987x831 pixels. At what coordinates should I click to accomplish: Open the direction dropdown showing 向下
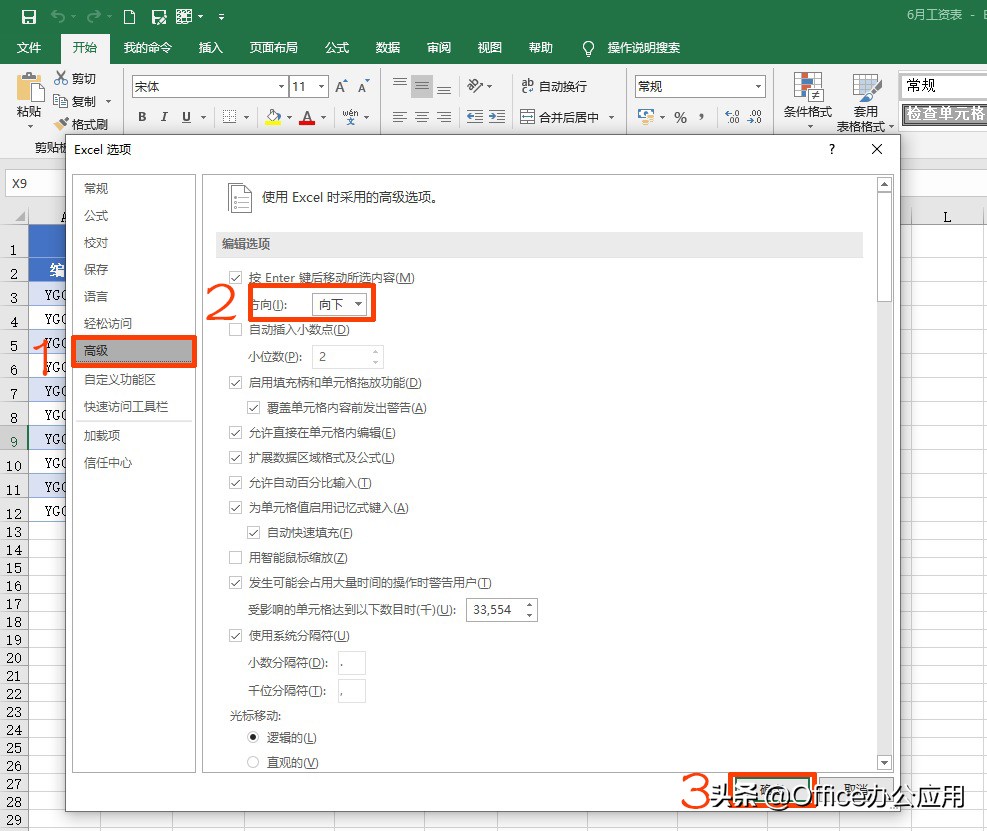pyautogui.click(x=339, y=305)
